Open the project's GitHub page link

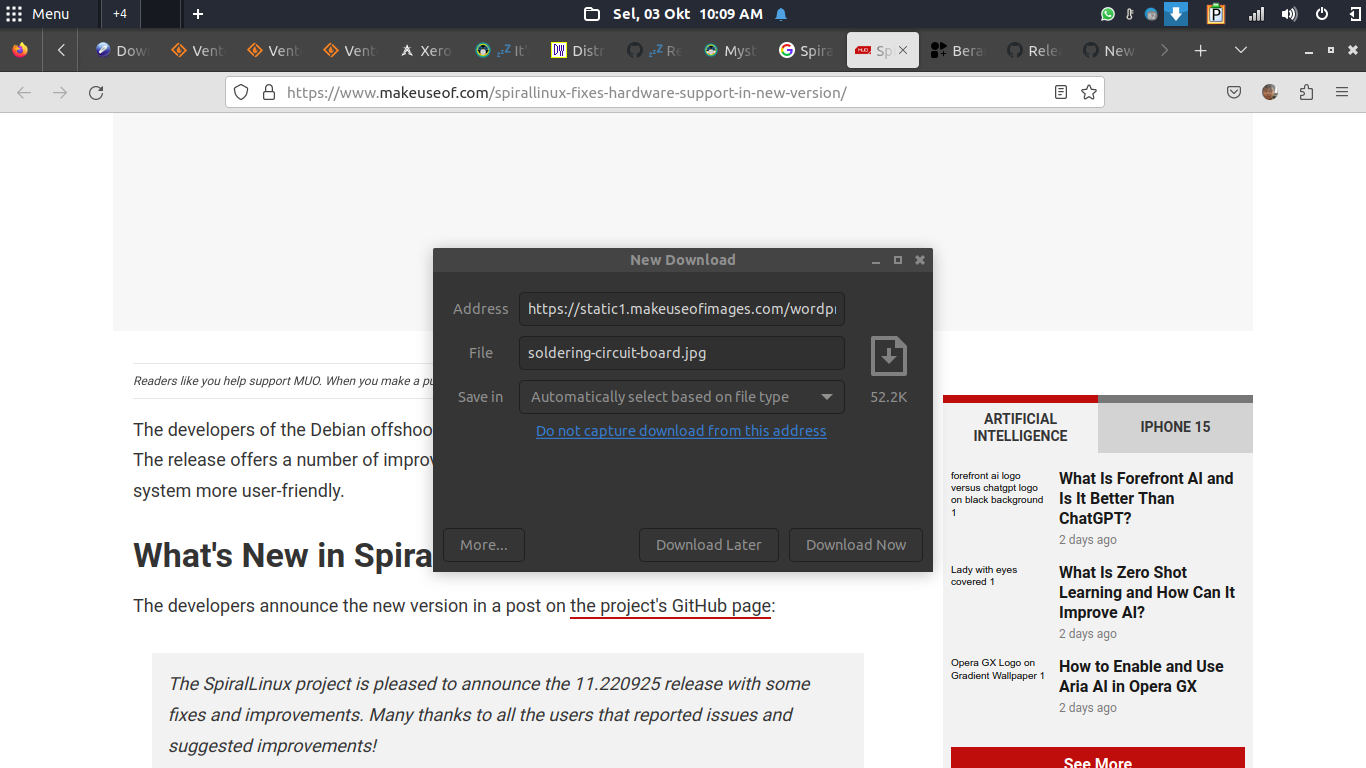(670, 606)
